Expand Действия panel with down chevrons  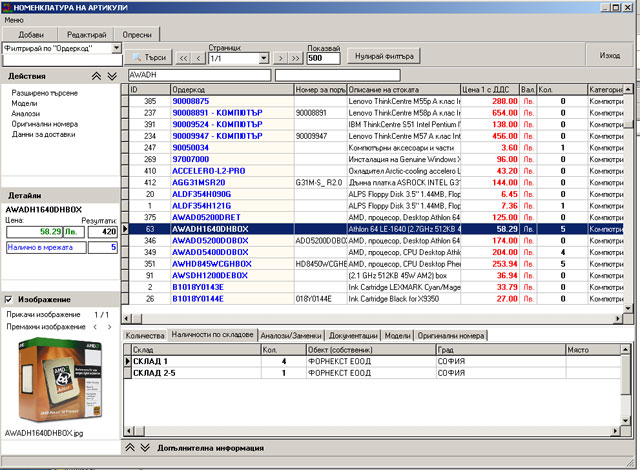112,76
